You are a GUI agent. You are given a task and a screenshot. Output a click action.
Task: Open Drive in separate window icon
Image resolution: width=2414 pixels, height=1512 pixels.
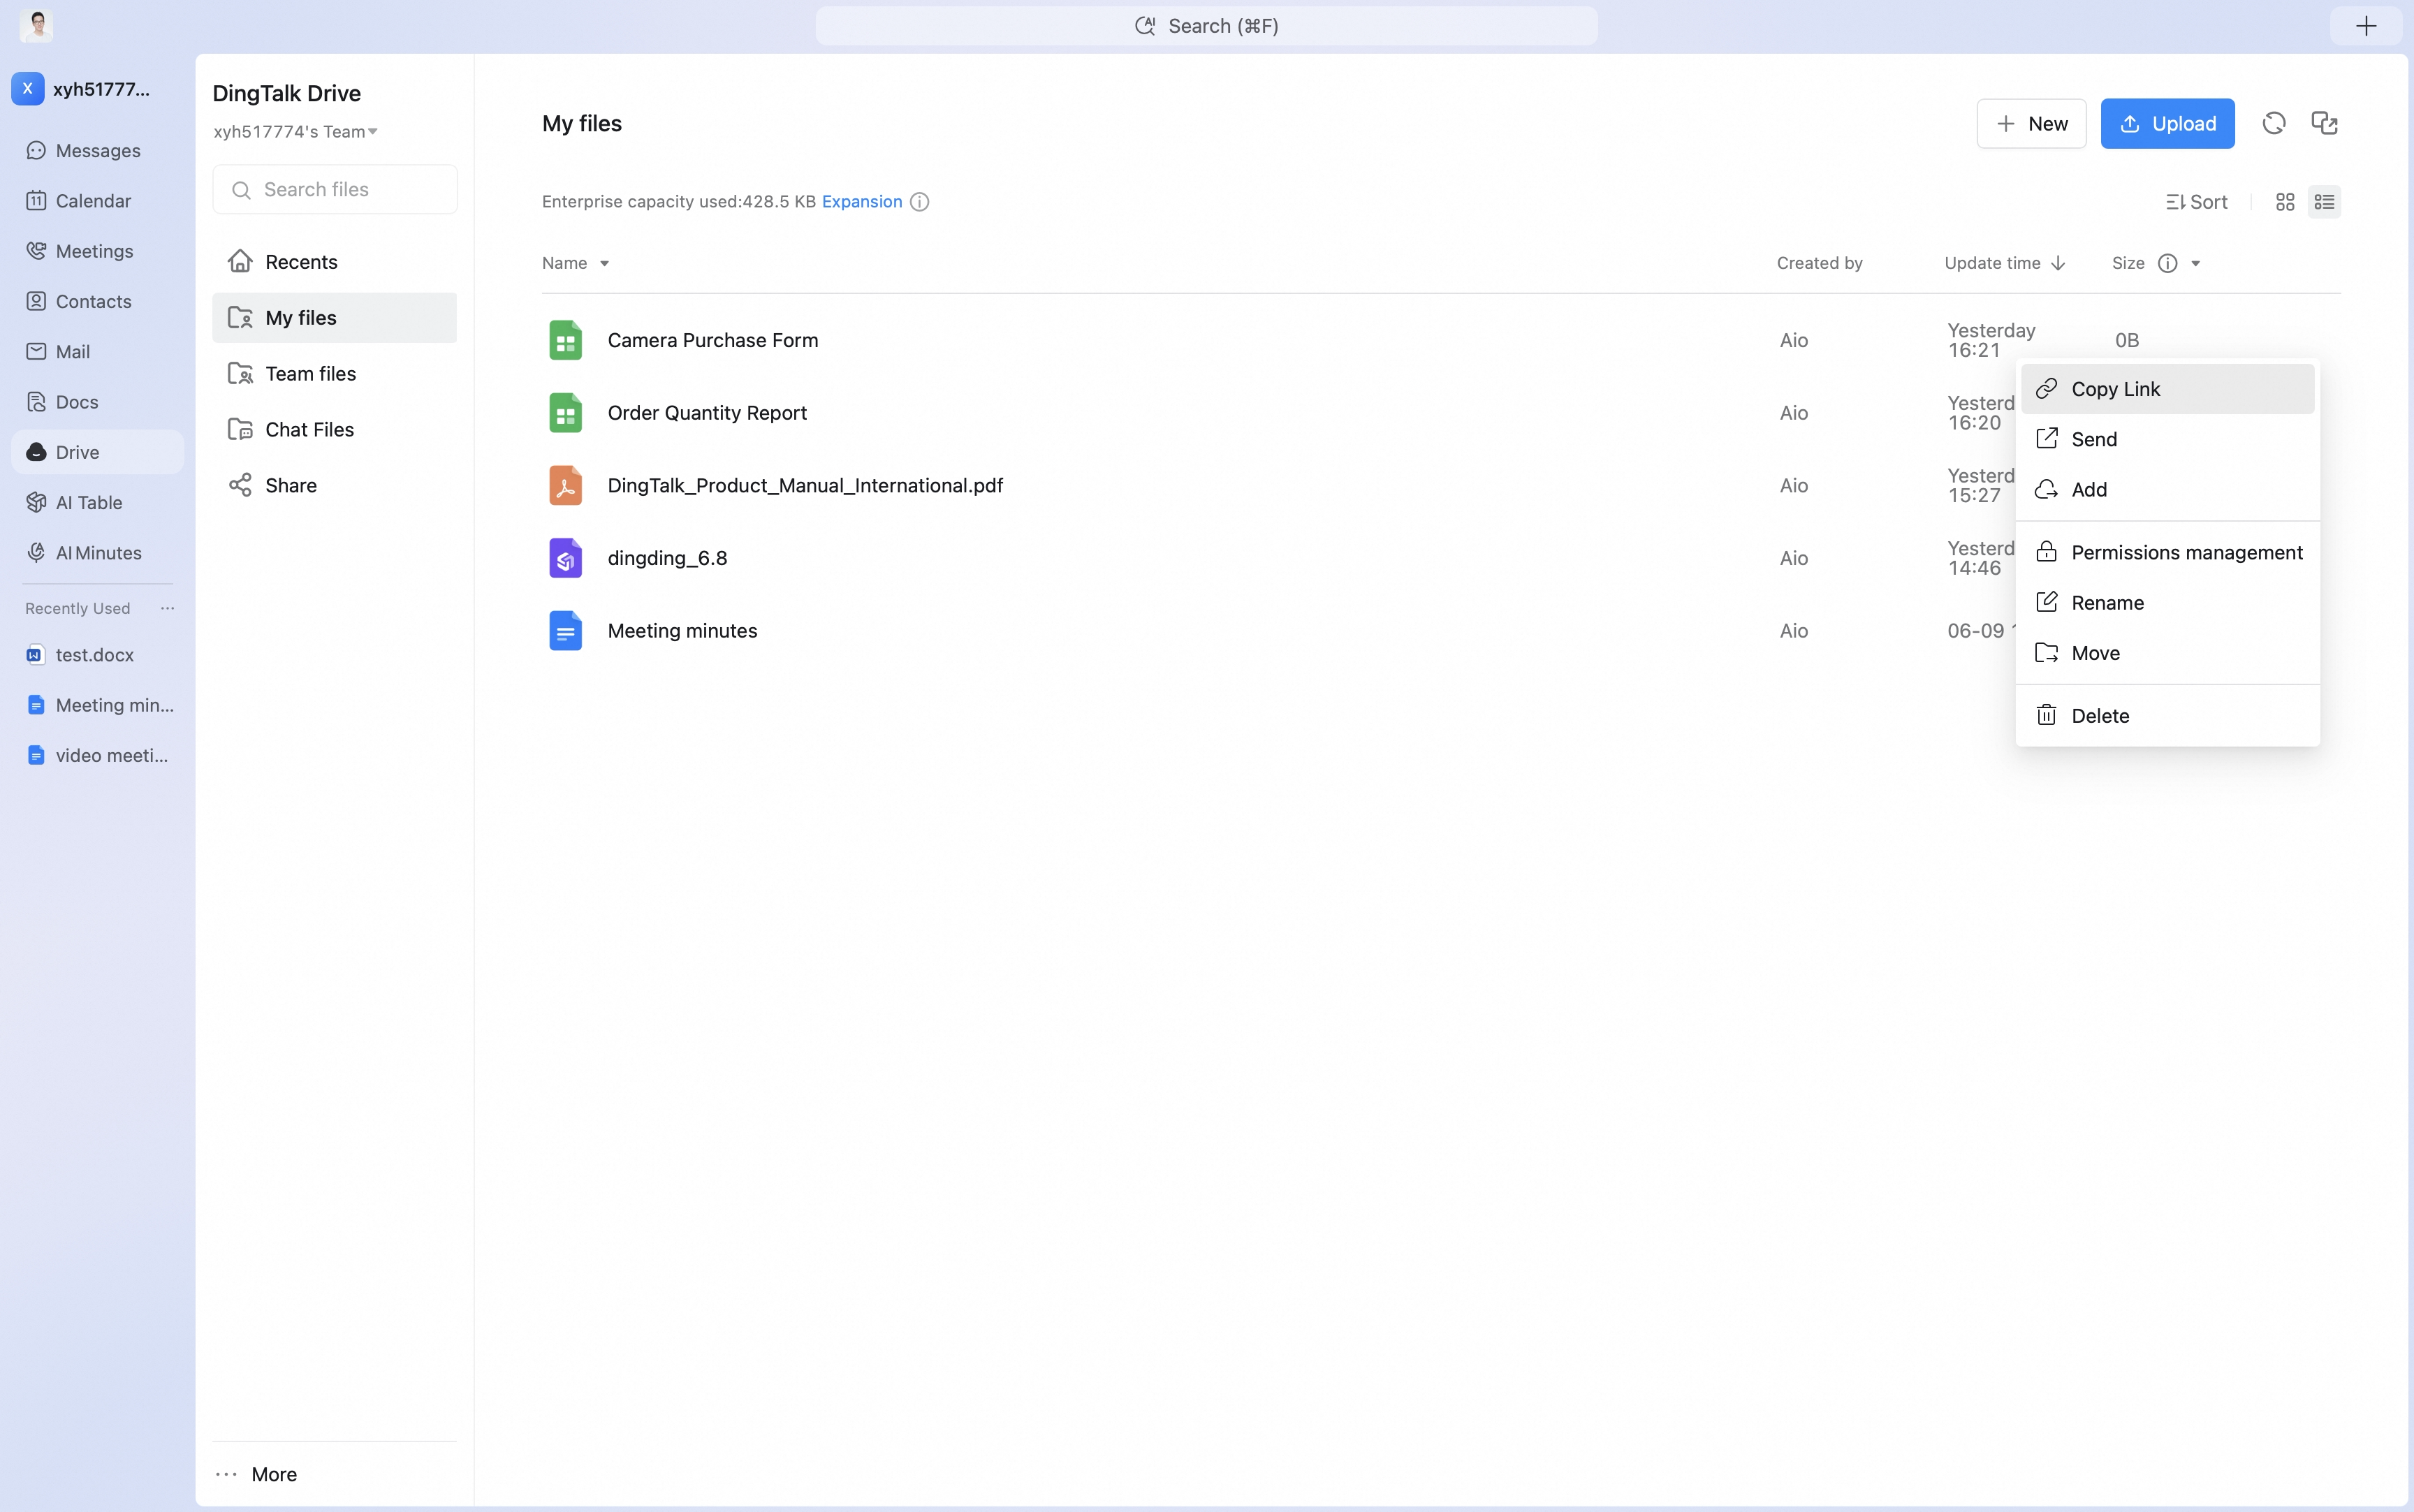2324,123
